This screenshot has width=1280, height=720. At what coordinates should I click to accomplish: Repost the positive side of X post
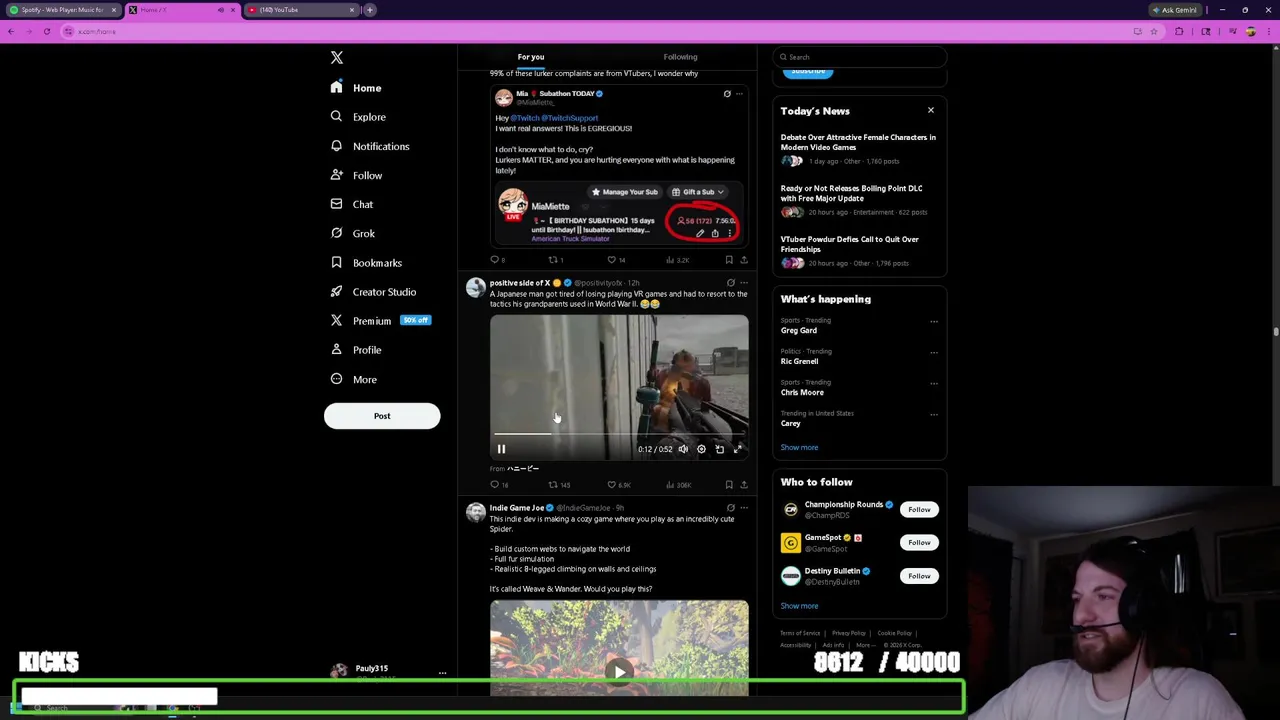click(558, 485)
